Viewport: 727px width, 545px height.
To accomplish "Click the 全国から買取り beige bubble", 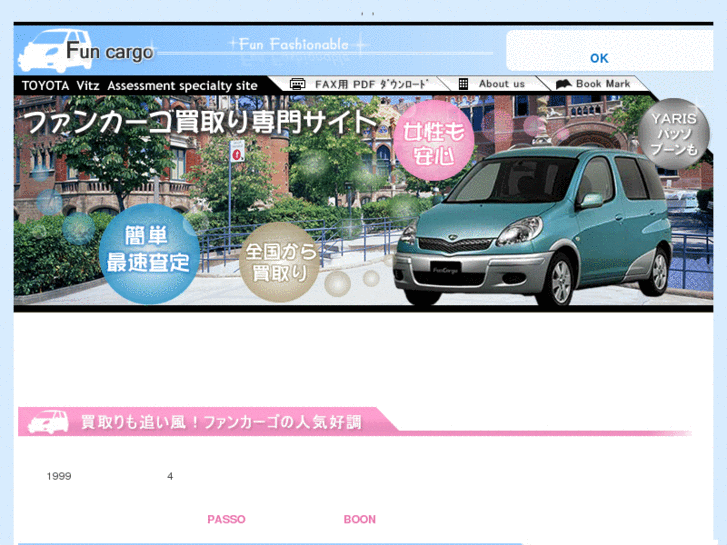I will (280, 262).
